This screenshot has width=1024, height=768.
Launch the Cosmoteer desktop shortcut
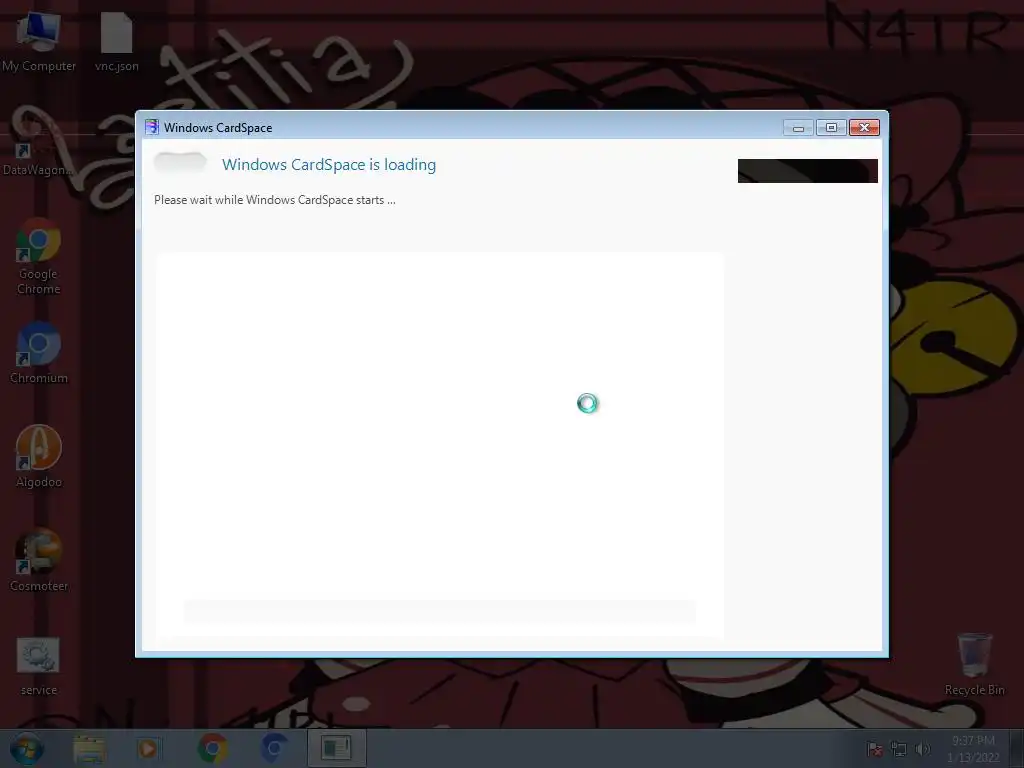click(39, 560)
